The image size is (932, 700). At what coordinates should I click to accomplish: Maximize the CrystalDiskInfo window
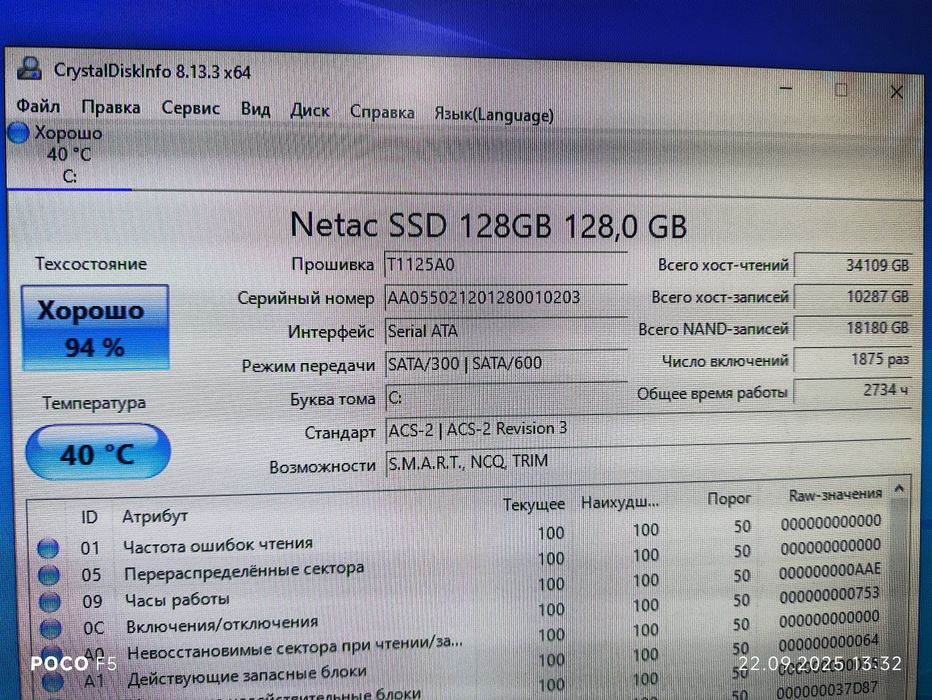tap(840, 90)
